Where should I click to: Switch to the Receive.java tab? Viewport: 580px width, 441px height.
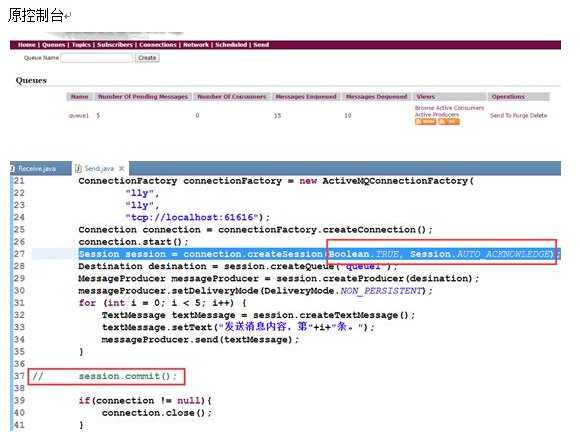(x=37, y=168)
